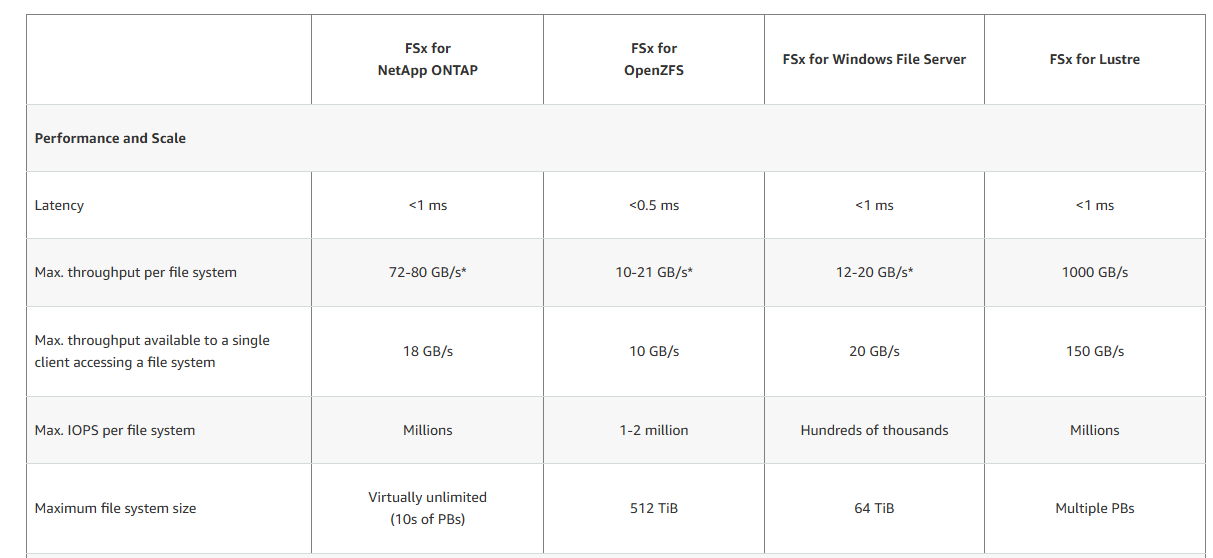Click the Maximum file system size label

(115, 508)
